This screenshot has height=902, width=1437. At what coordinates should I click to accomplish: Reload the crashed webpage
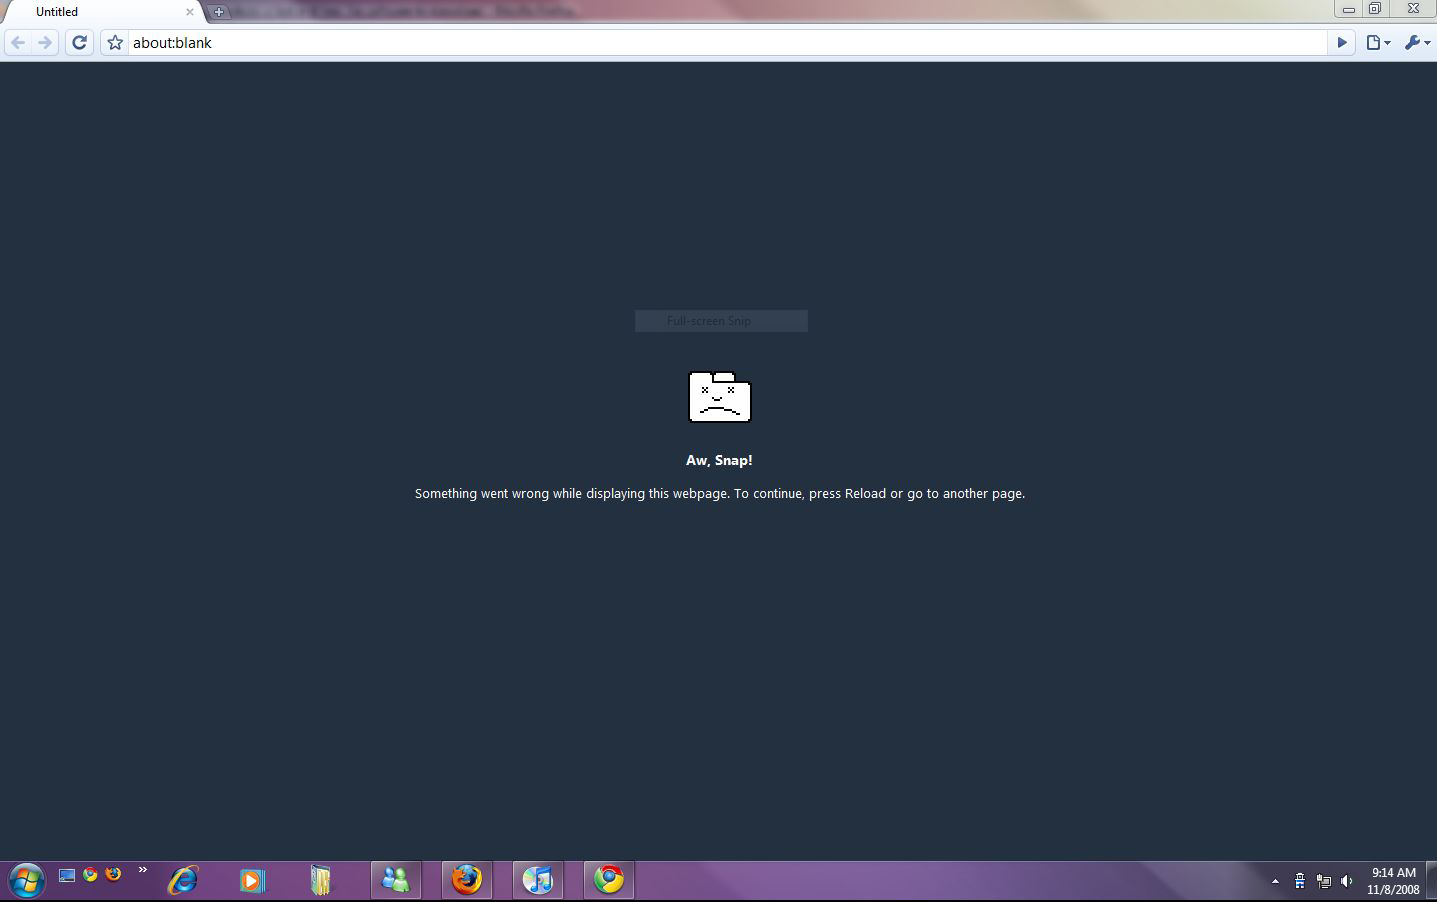[80, 43]
